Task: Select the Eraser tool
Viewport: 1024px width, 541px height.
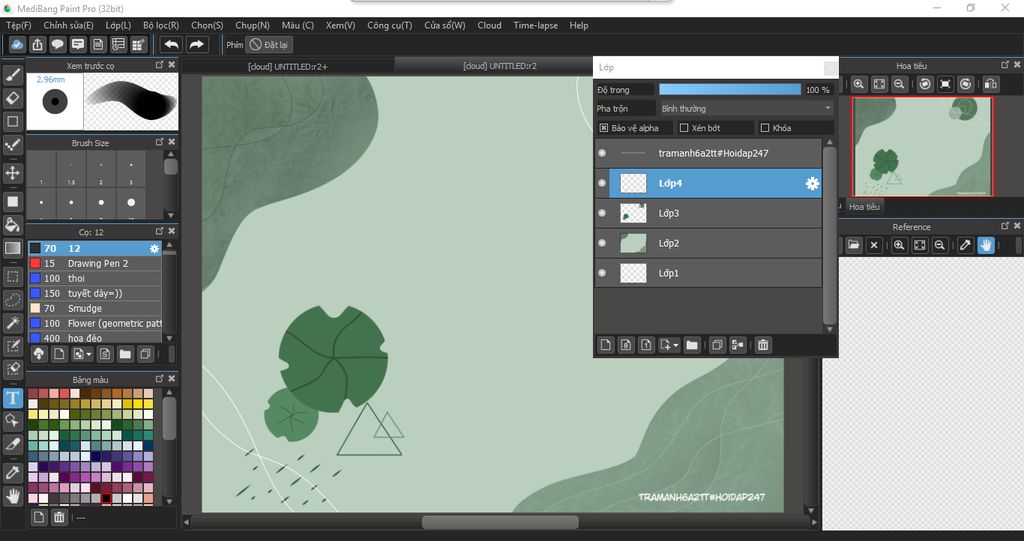Action: pos(12,98)
